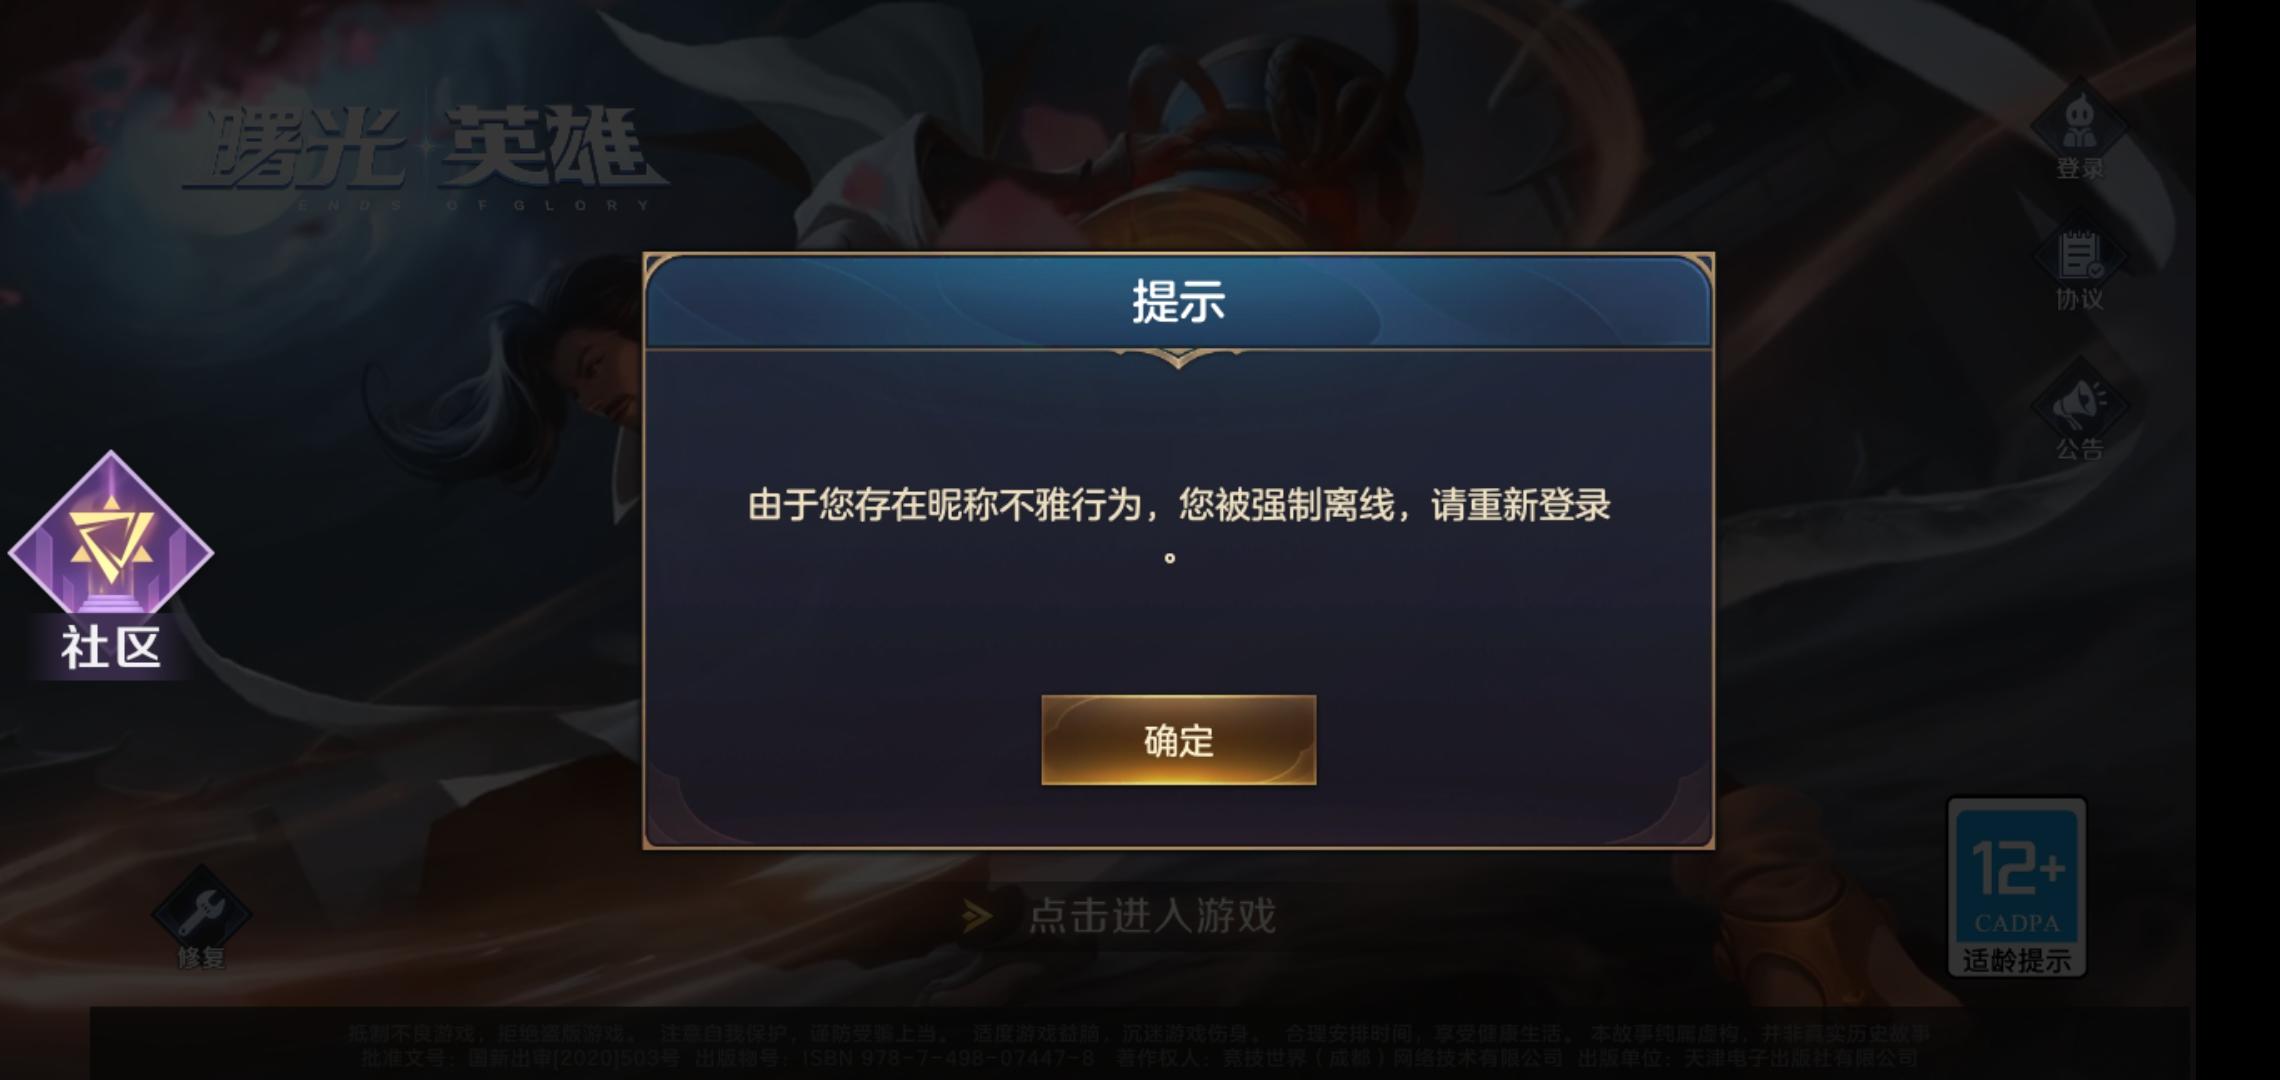
Task: Click the 公告 text label
Action: point(2080,449)
